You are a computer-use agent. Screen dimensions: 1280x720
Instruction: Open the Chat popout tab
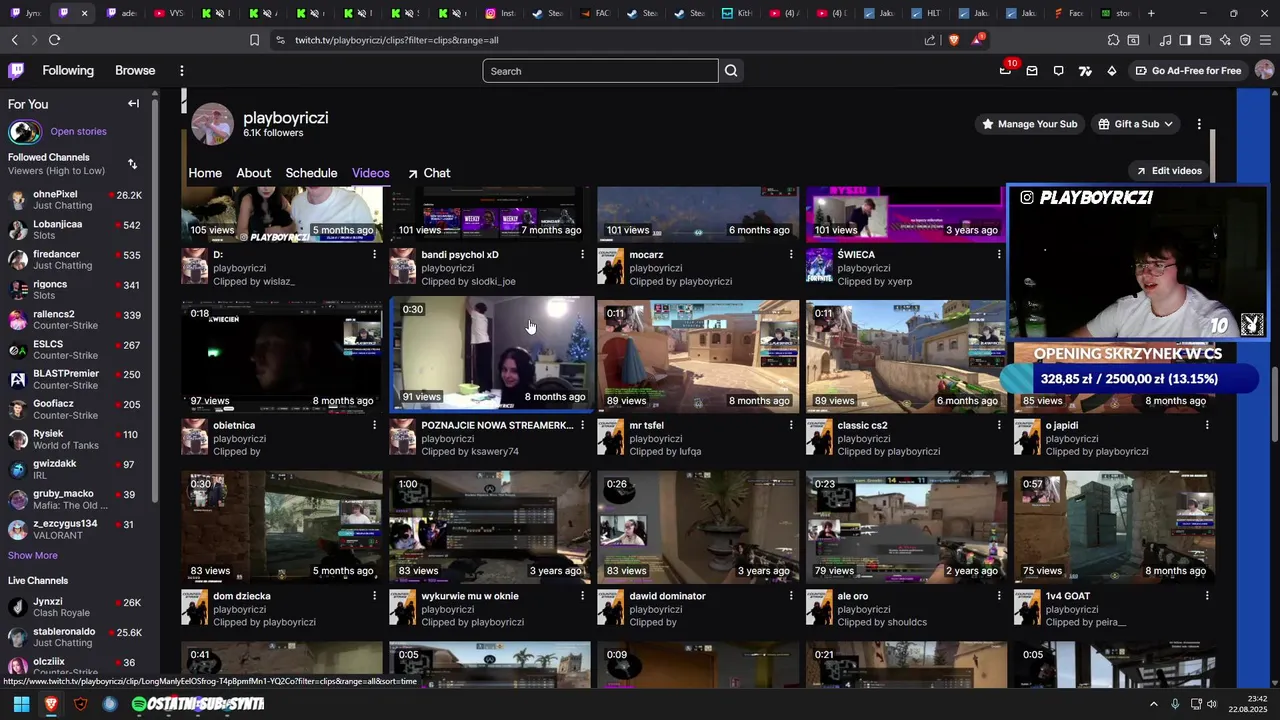pos(428,173)
